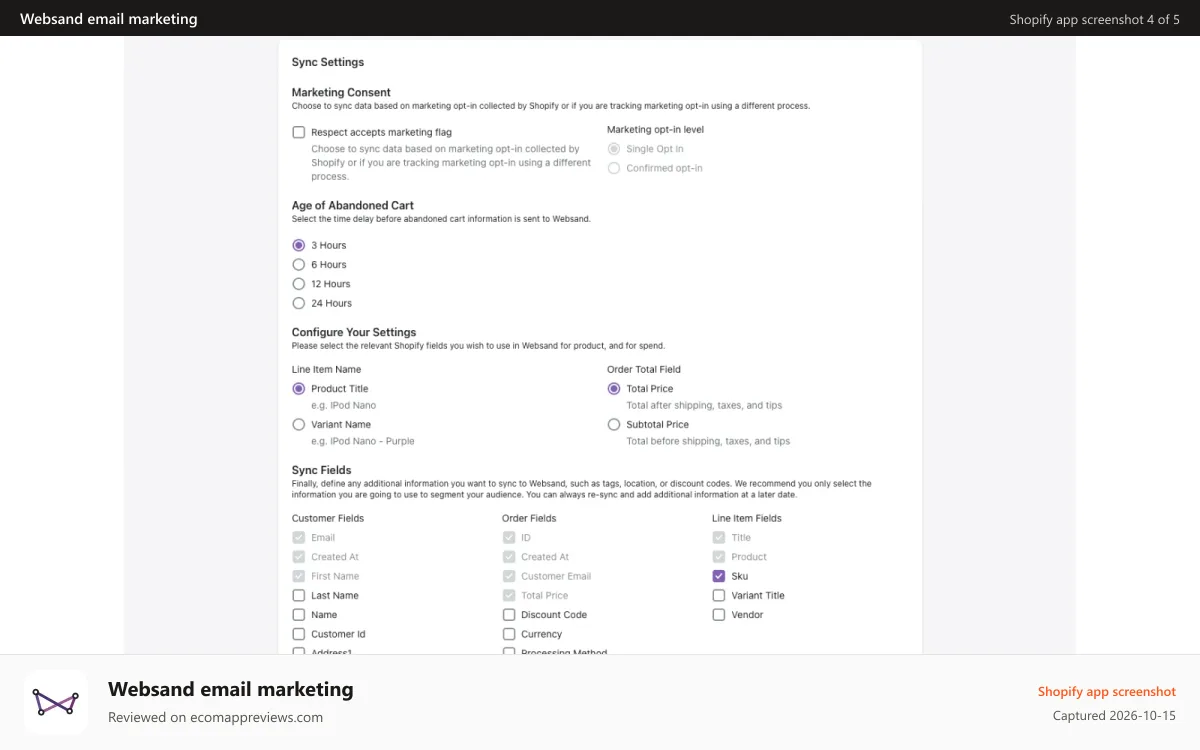Click the Marketing Consent heading
The height and width of the screenshot is (750, 1200).
pyautogui.click(x=341, y=92)
